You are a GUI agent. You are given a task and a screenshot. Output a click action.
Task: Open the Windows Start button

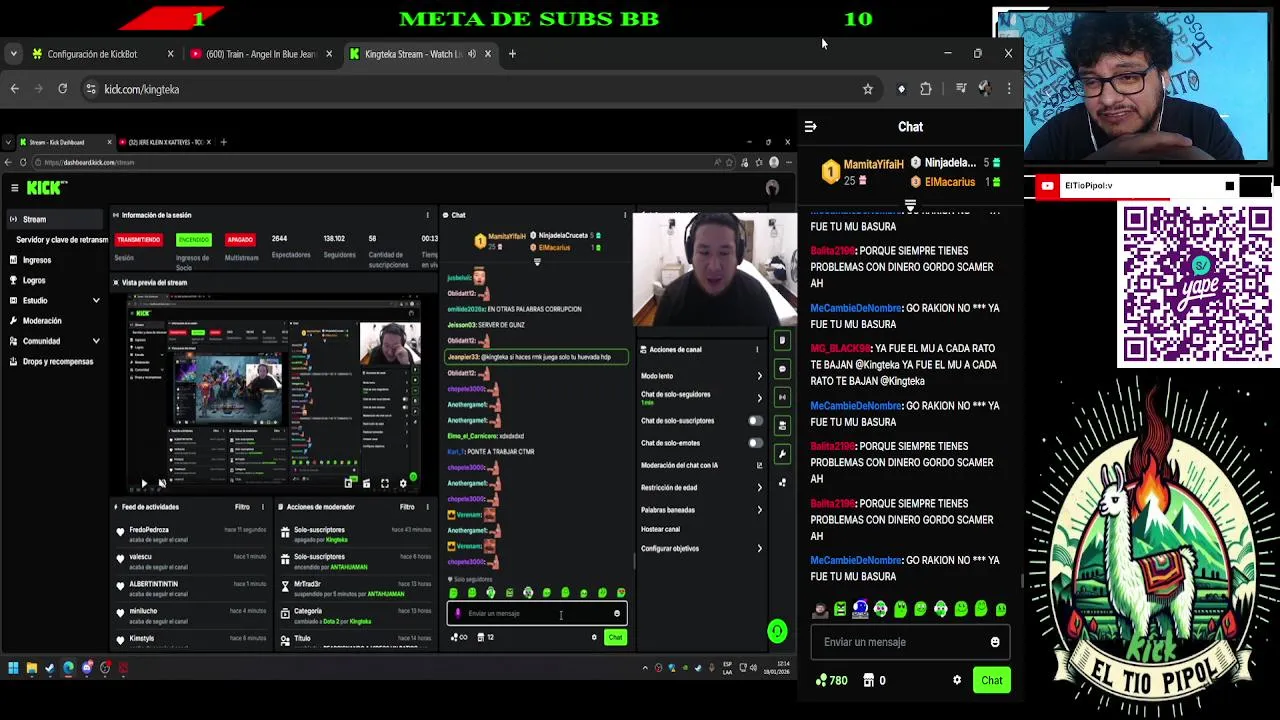coord(13,668)
